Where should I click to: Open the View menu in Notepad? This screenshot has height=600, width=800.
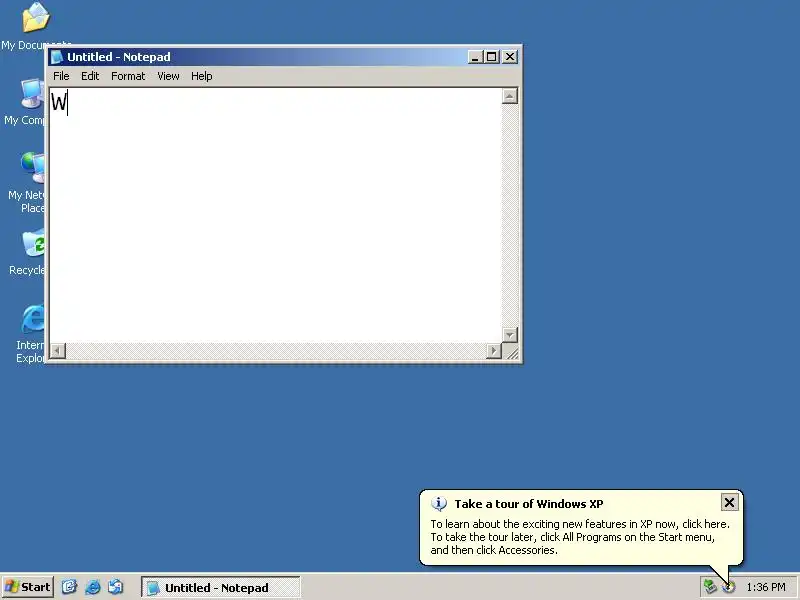(168, 76)
